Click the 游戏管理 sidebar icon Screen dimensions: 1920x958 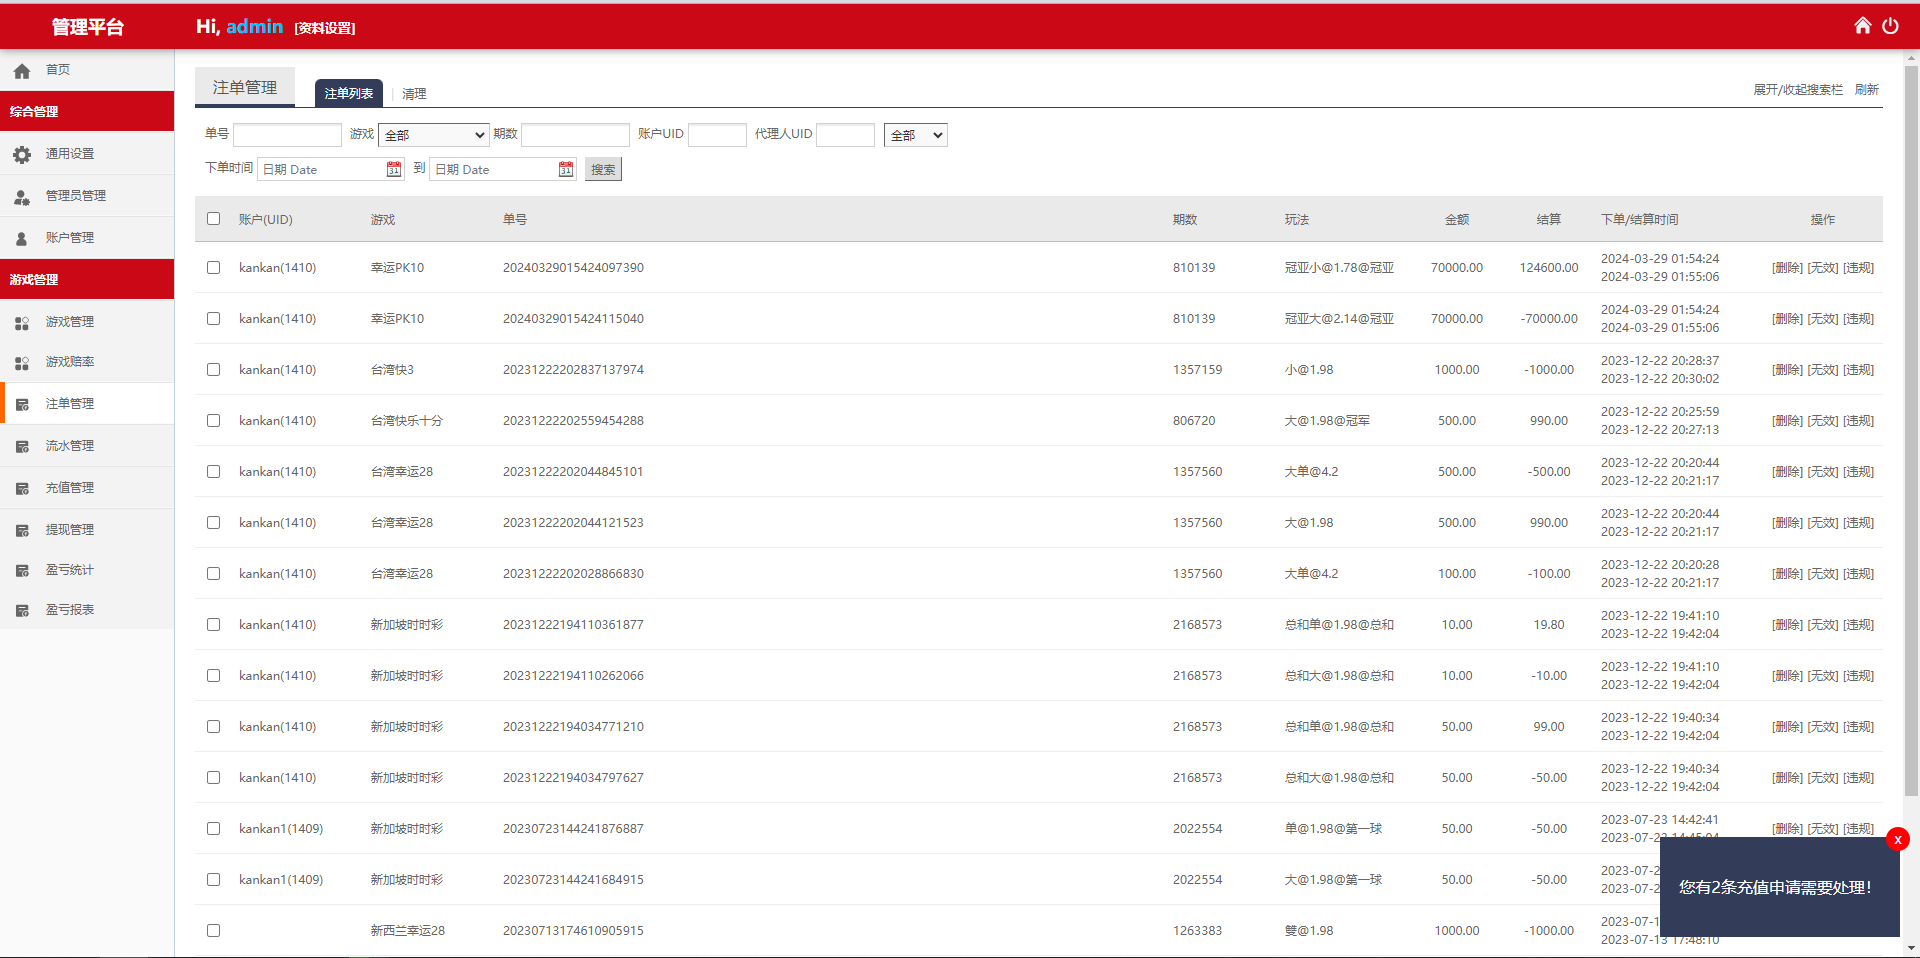(22, 323)
